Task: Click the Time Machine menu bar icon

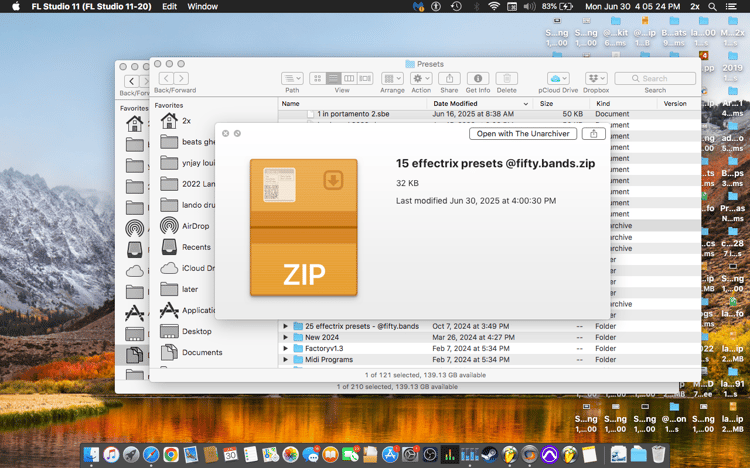Action: (456, 7)
